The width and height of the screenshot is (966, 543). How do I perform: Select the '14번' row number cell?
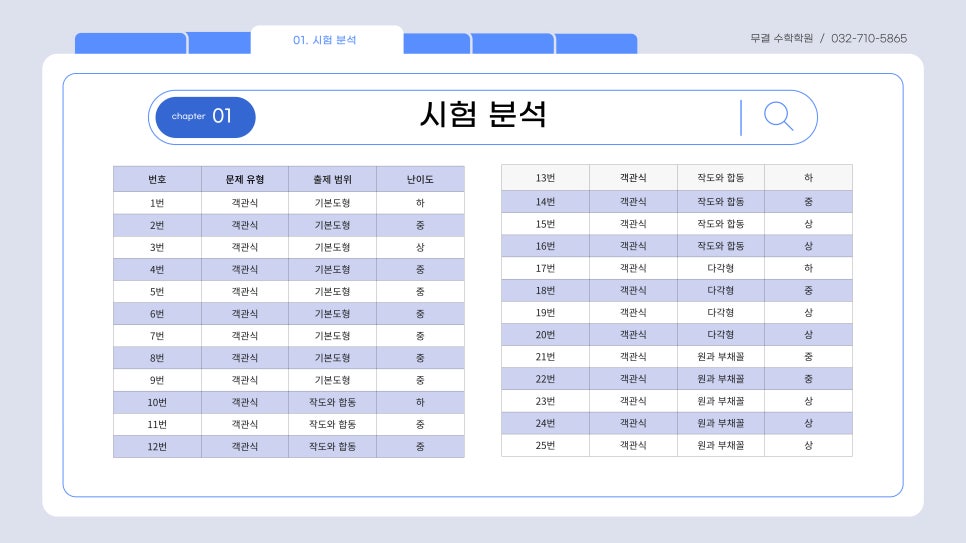(545, 202)
